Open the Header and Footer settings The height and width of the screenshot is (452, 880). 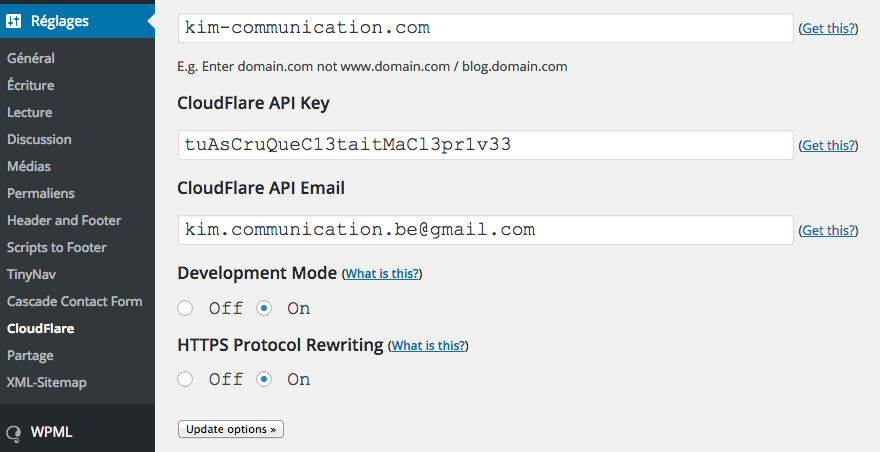coord(64,220)
